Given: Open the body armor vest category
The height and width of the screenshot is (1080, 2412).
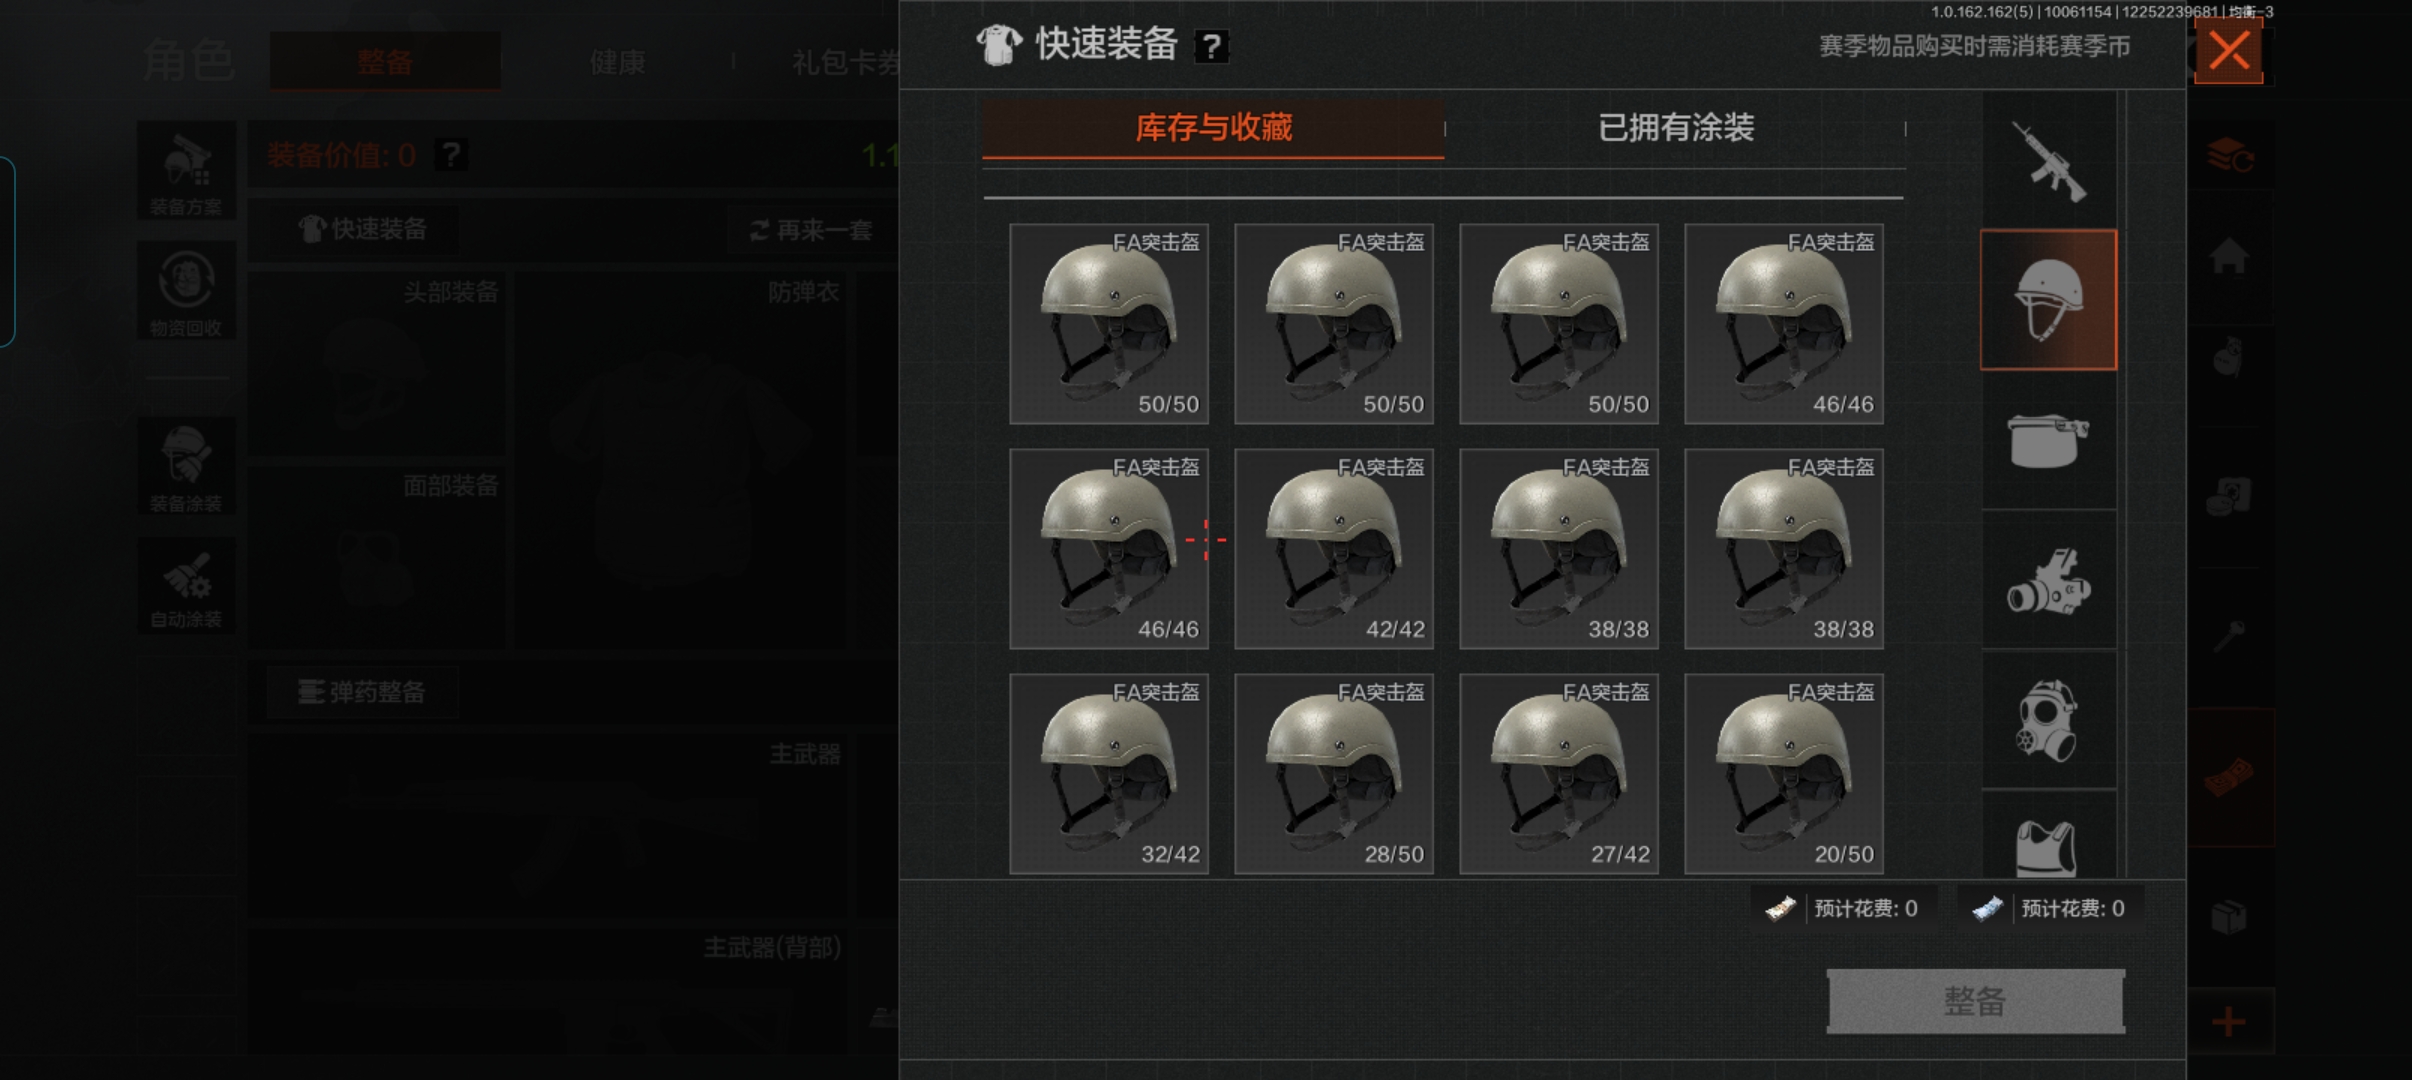Looking at the screenshot, I should [2048, 842].
